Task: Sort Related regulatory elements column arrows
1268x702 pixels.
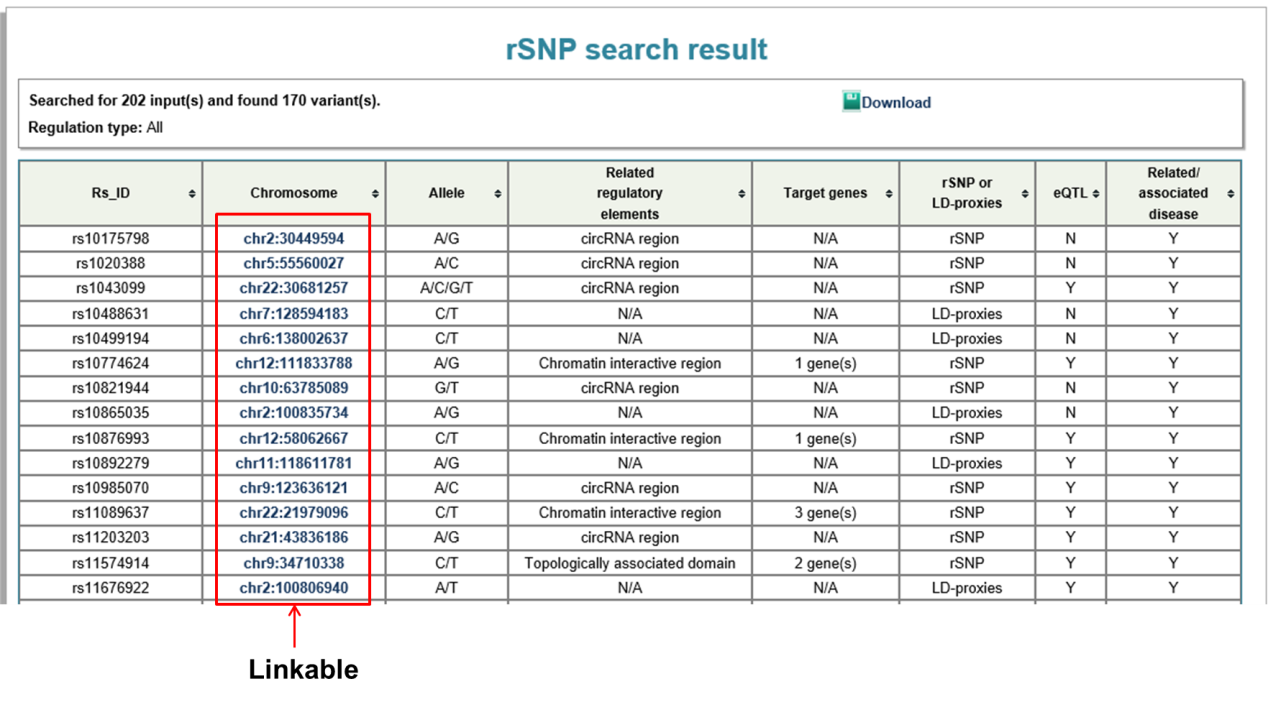Action: tap(742, 194)
